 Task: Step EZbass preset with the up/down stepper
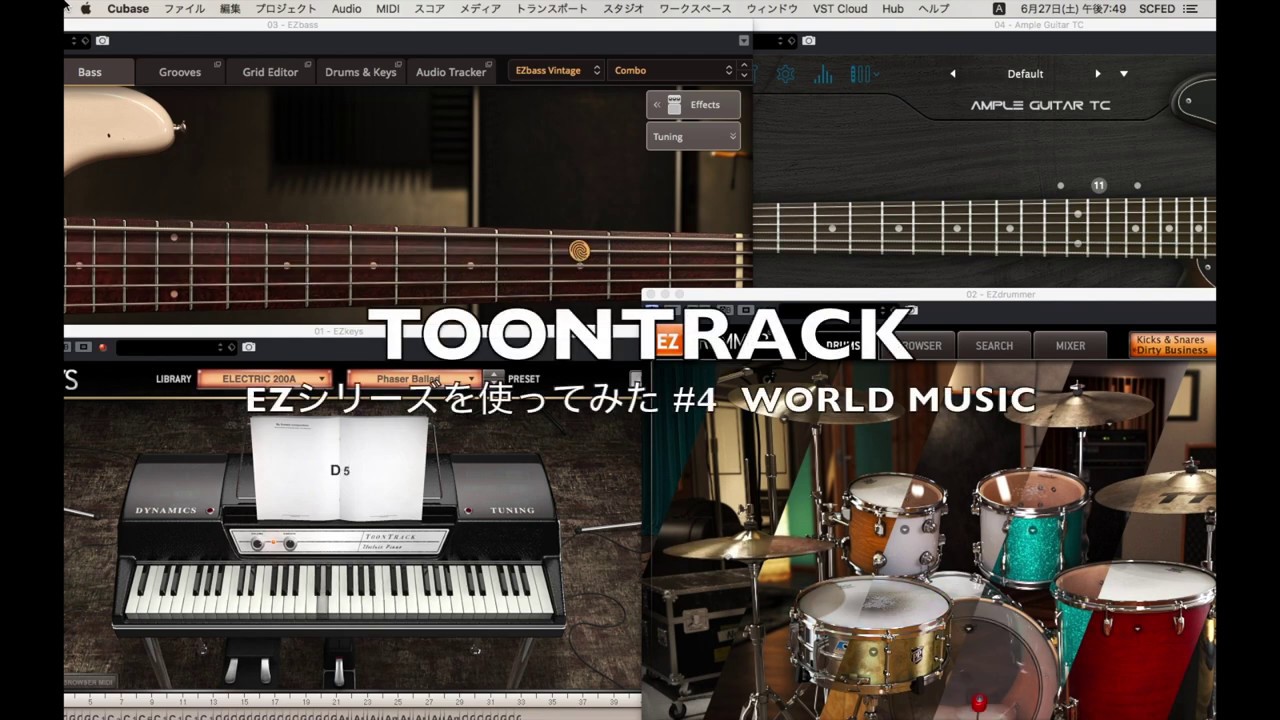pos(743,70)
